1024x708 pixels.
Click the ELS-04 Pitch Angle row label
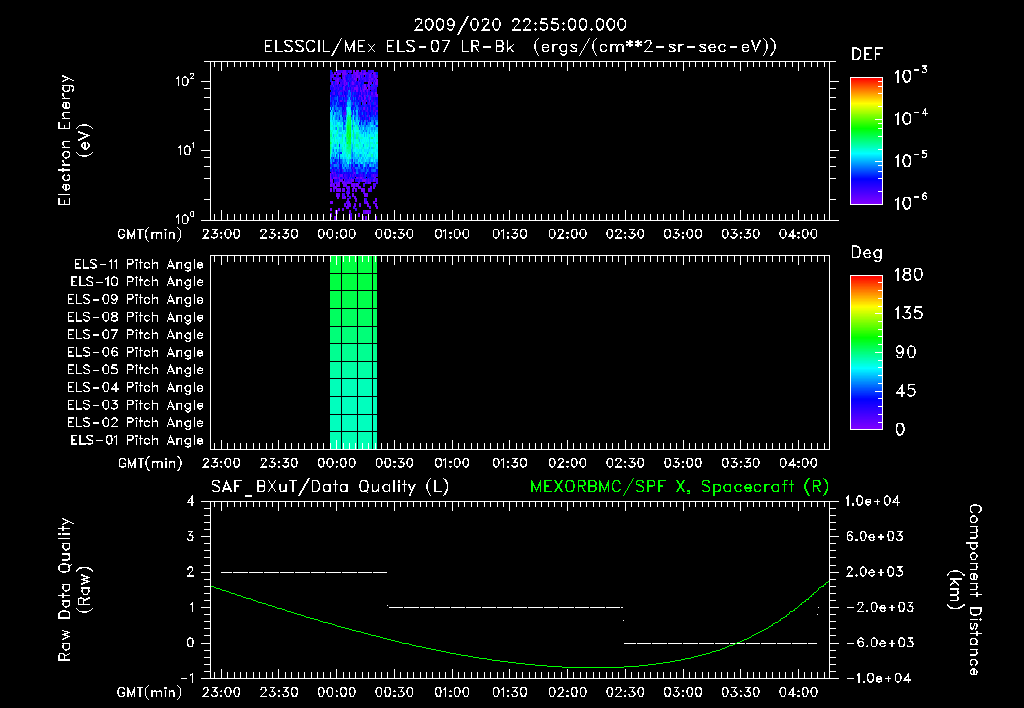click(x=135, y=387)
